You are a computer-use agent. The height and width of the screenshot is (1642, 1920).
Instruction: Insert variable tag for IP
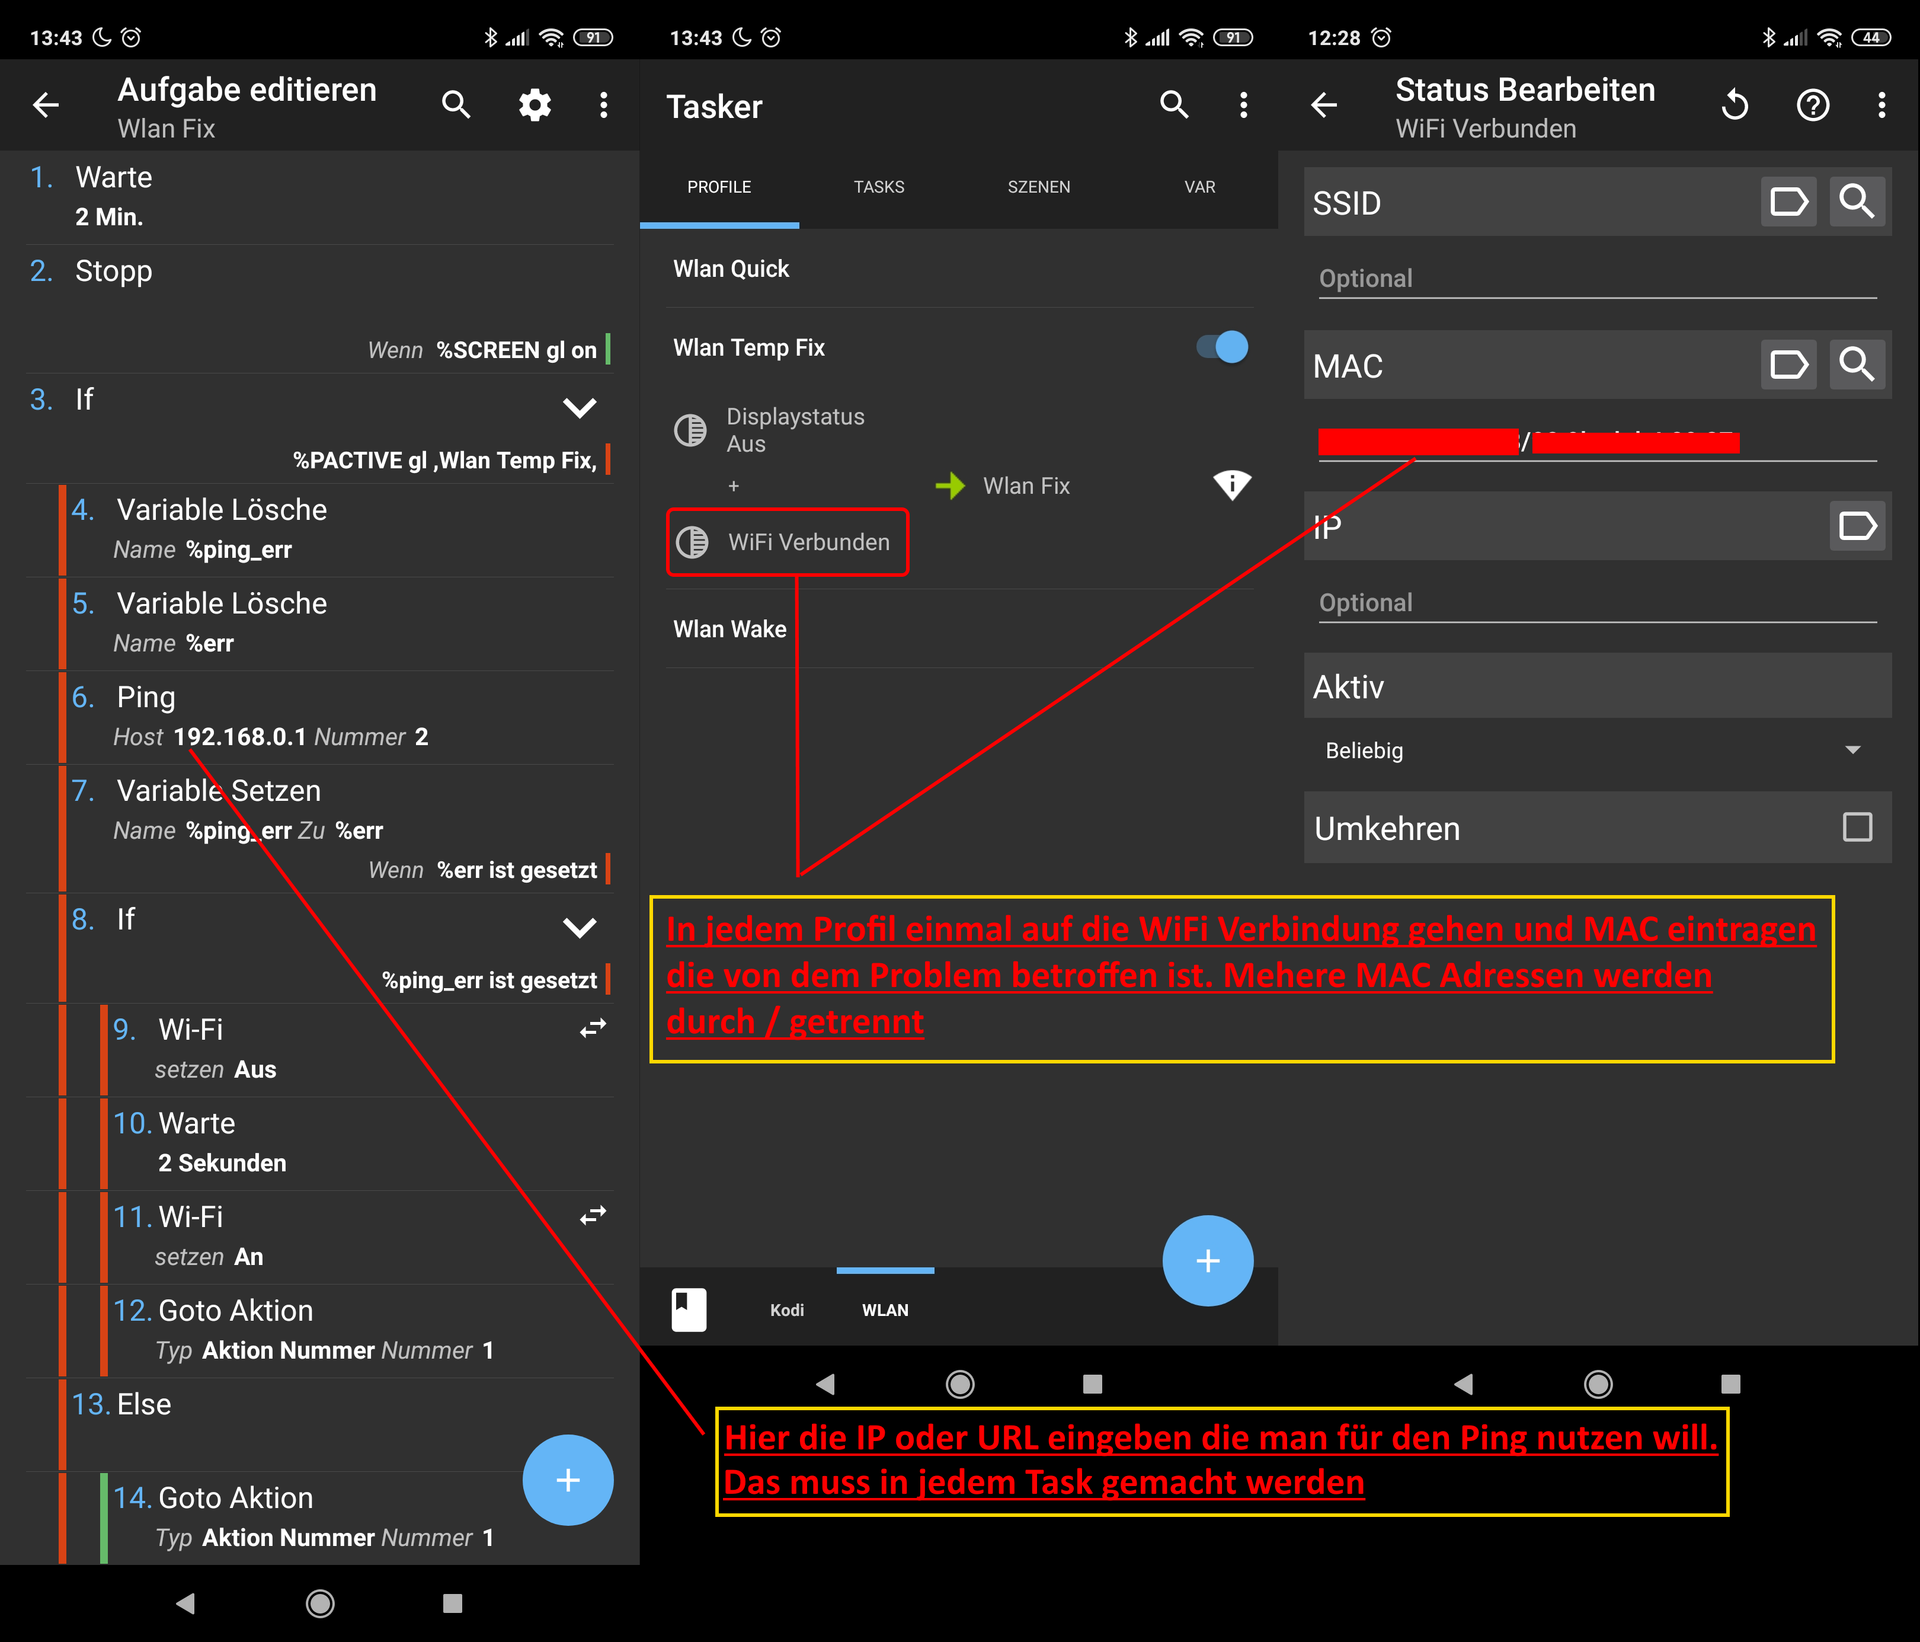click(x=1857, y=526)
